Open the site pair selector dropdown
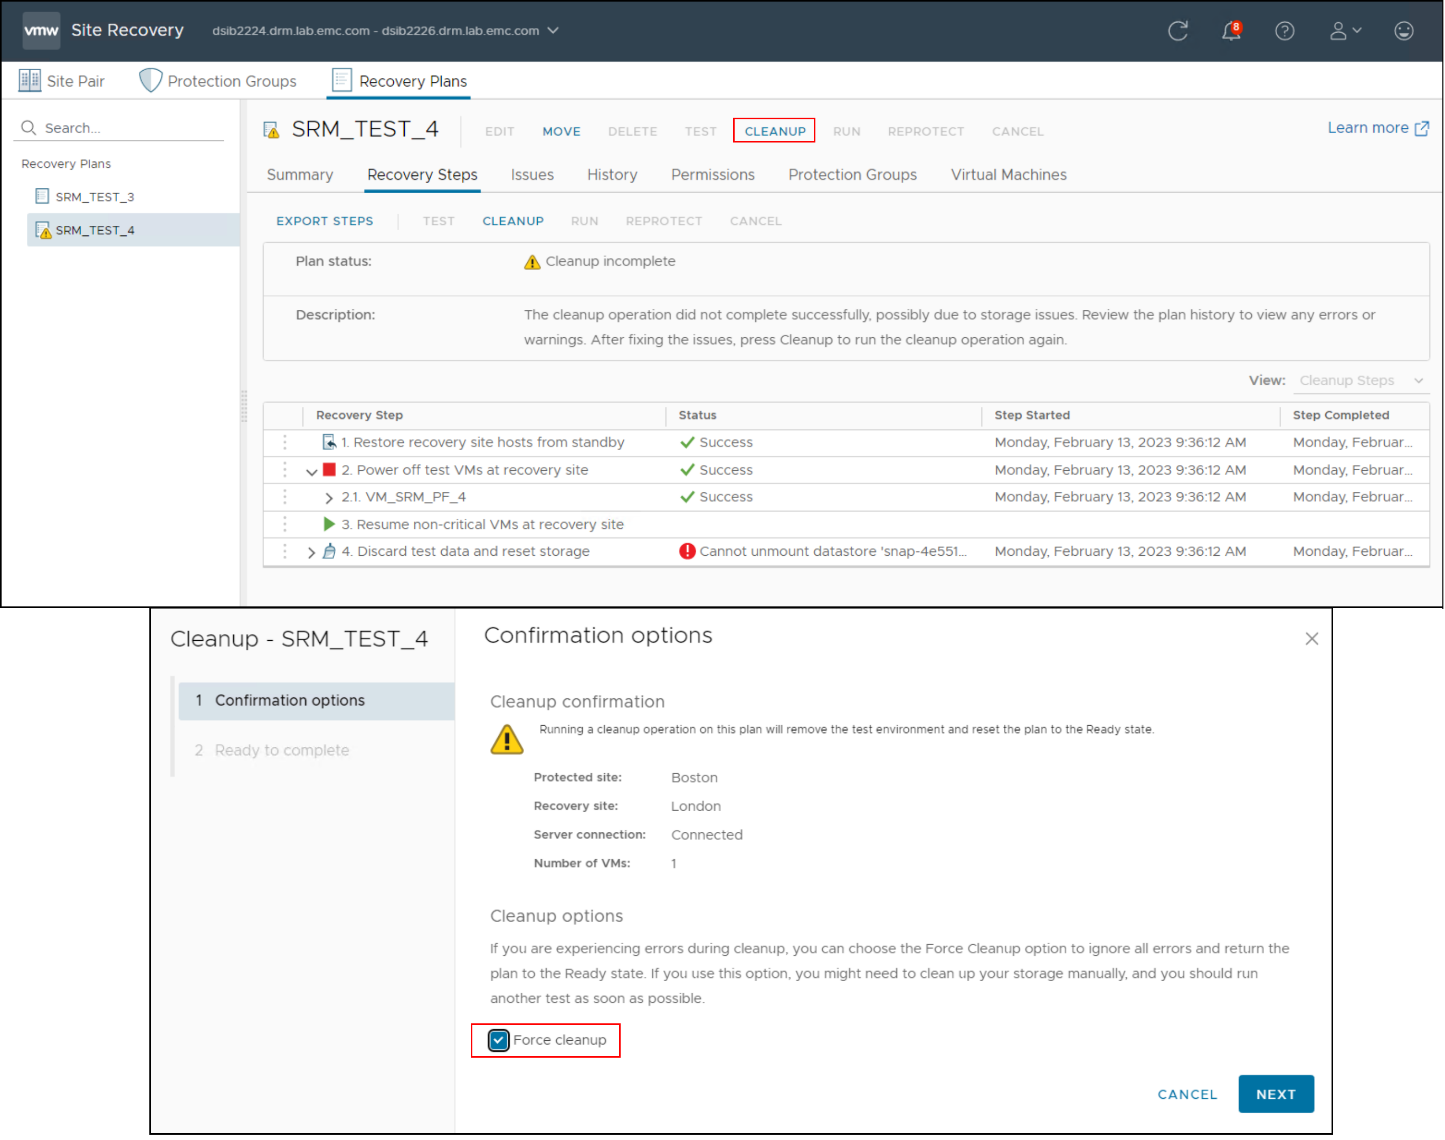 553,30
